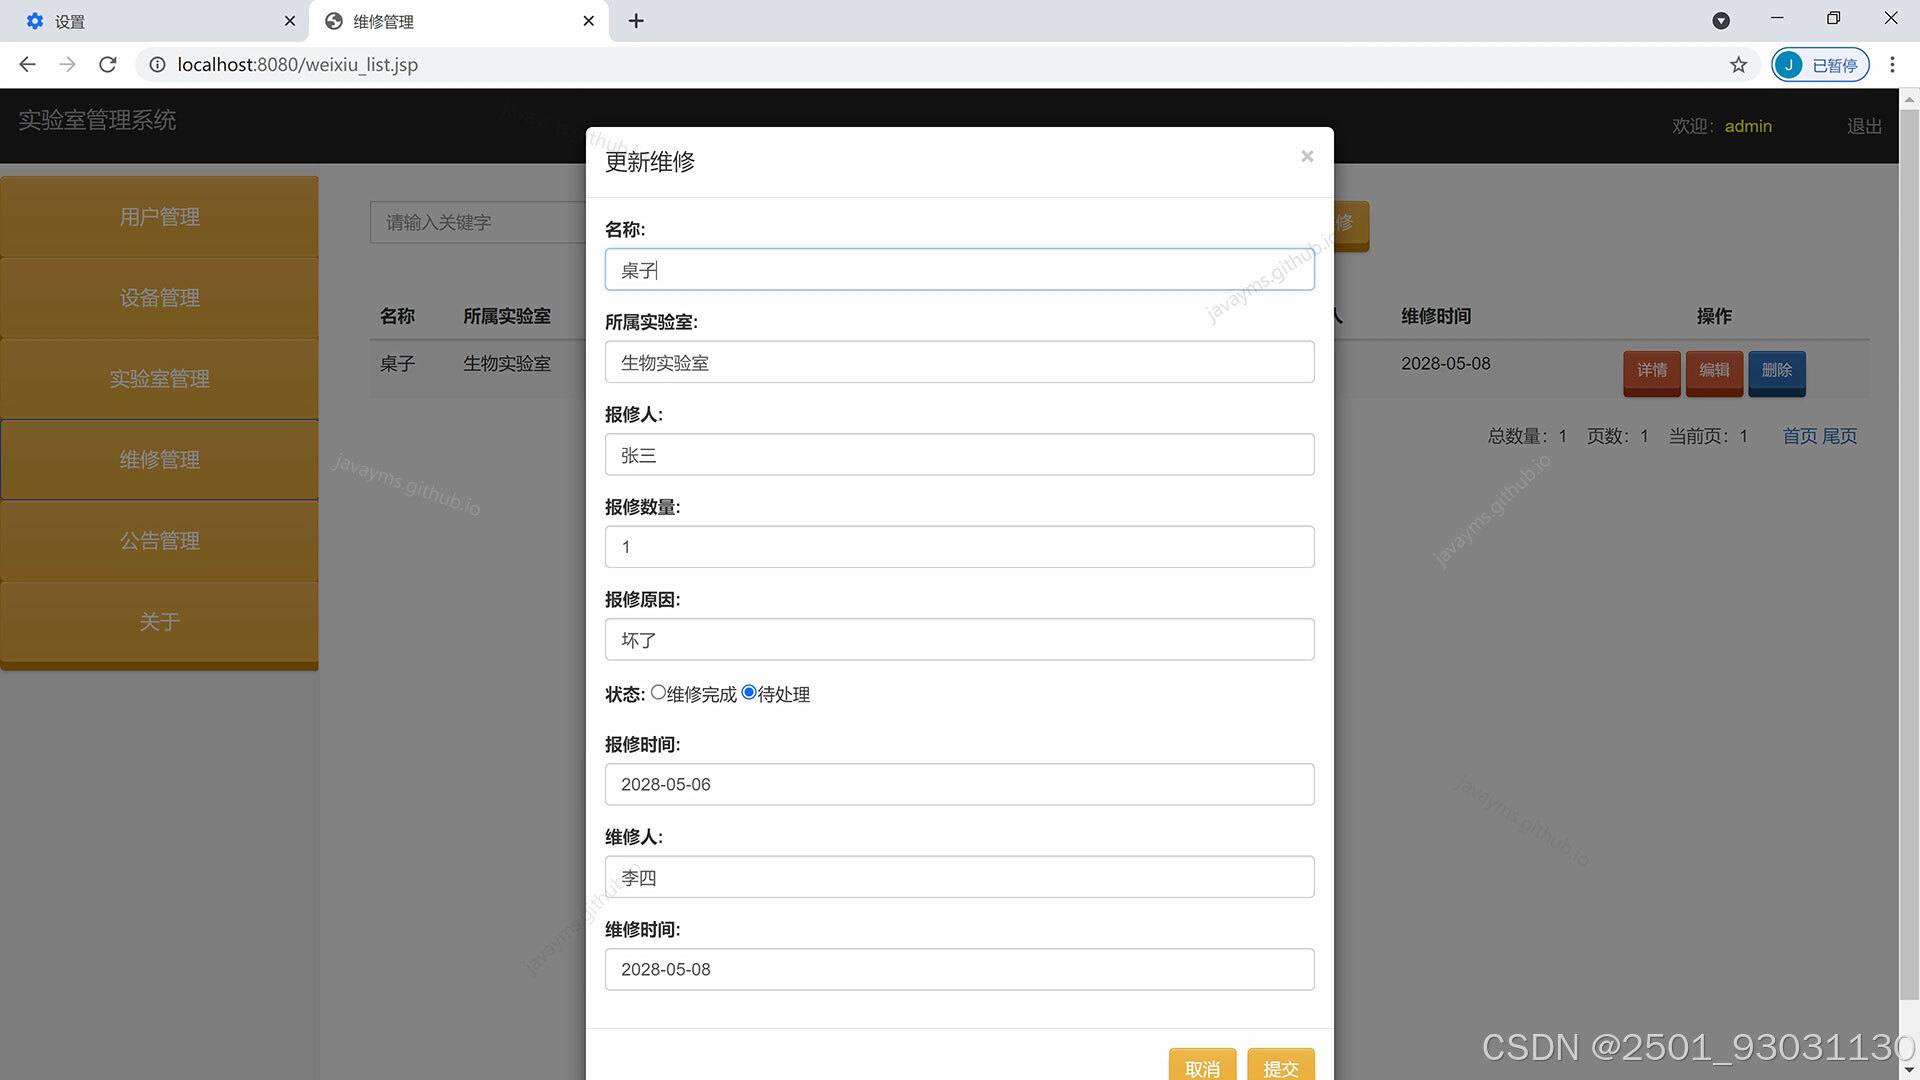This screenshot has height=1080, width=1920.
Task: Select 待处理 status radio button
Action: [749, 692]
